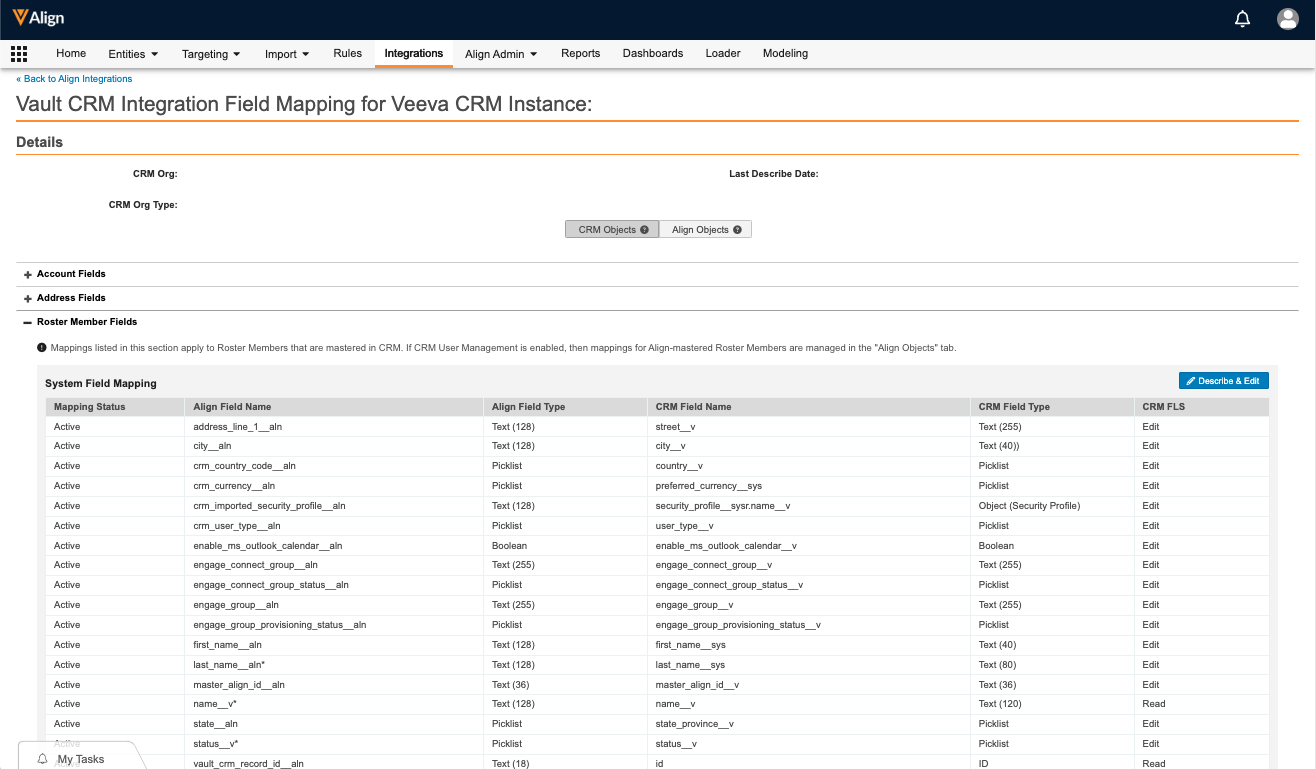This screenshot has width=1316, height=769.
Task: Switch to CRM Objects view
Action: pyautogui.click(x=607, y=230)
